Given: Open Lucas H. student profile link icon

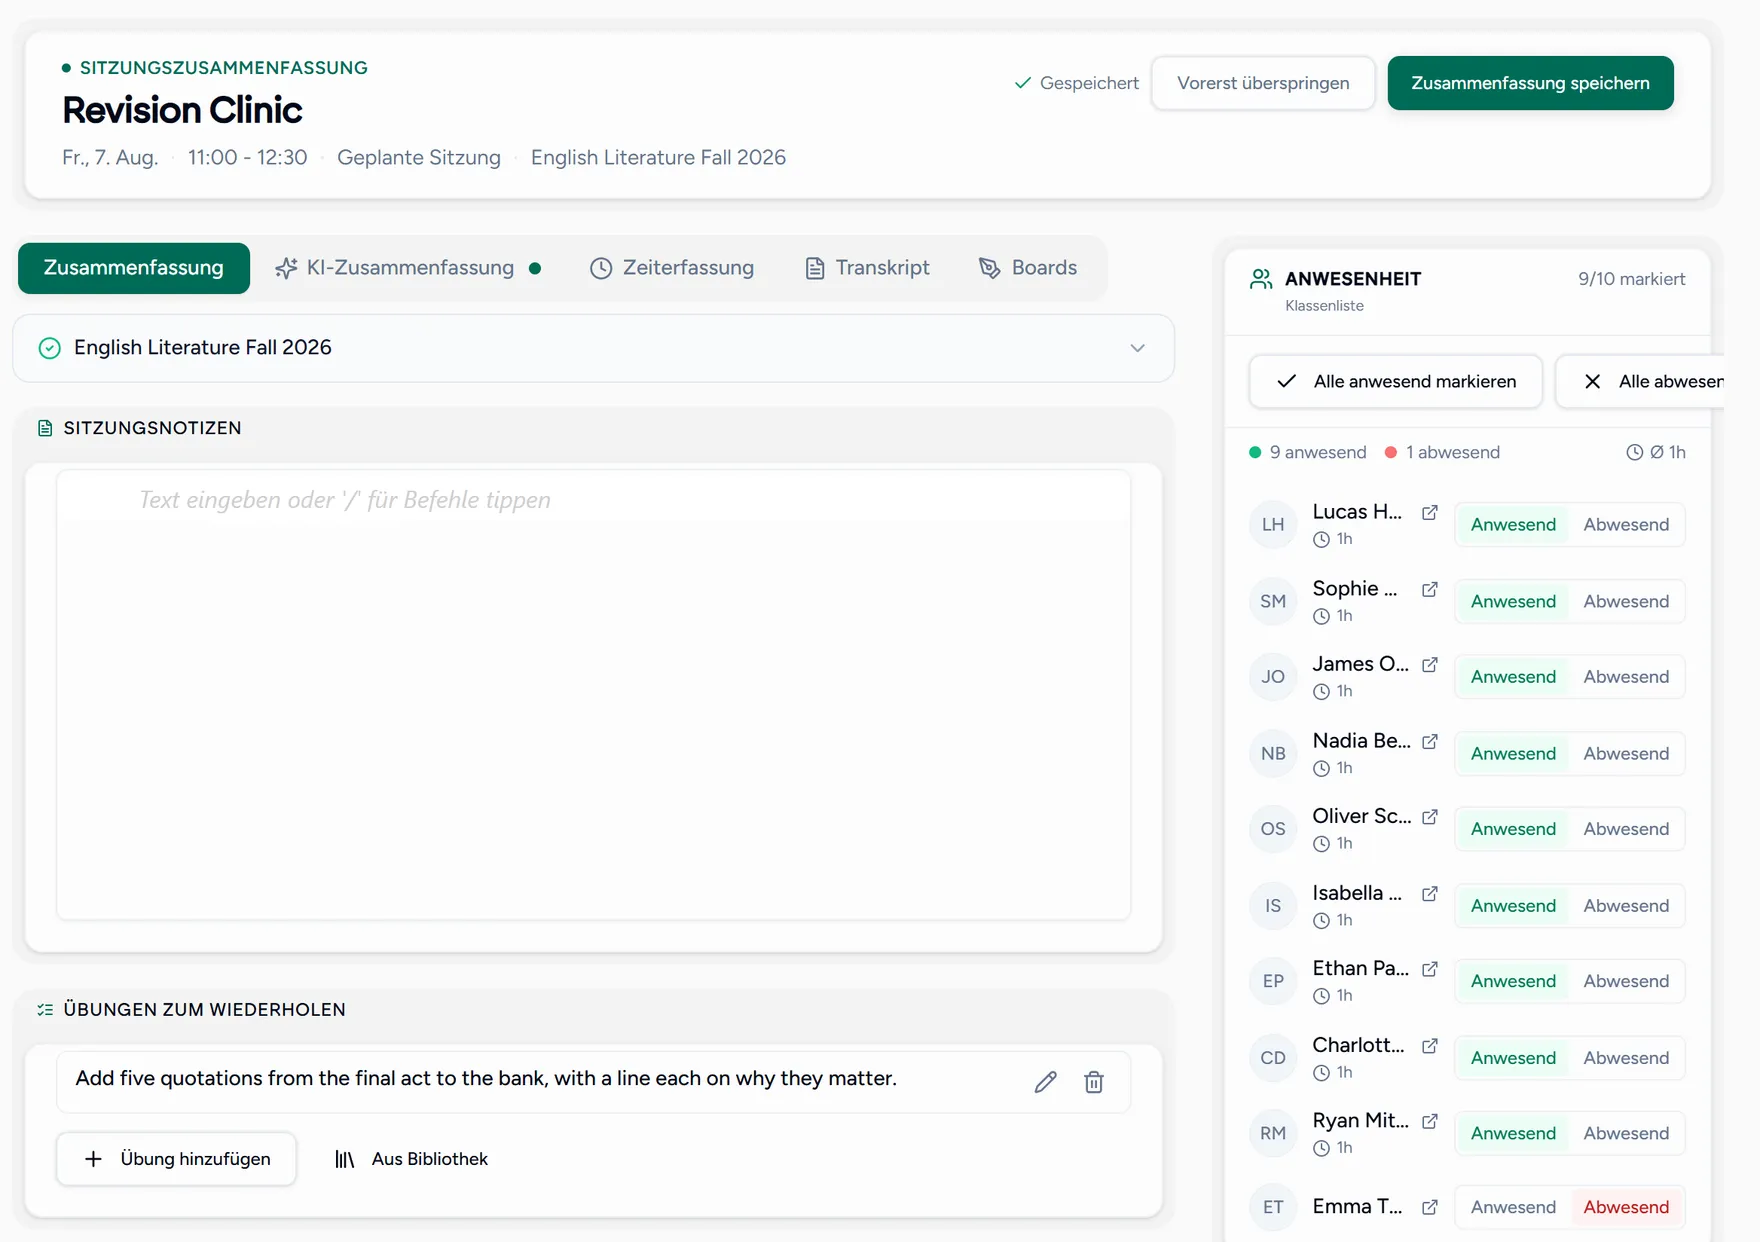Looking at the screenshot, I should tap(1430, 512).
